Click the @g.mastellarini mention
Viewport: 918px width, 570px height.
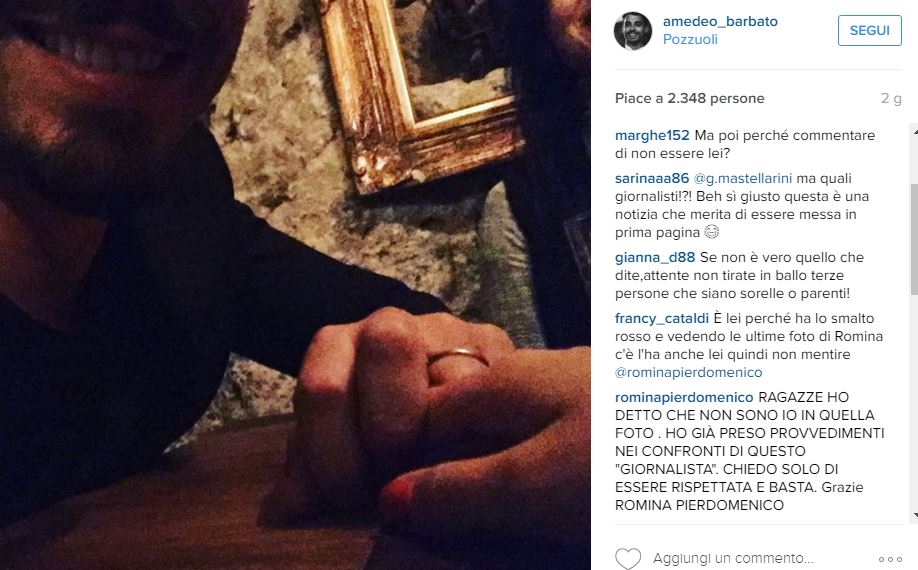tap(742, 178)
